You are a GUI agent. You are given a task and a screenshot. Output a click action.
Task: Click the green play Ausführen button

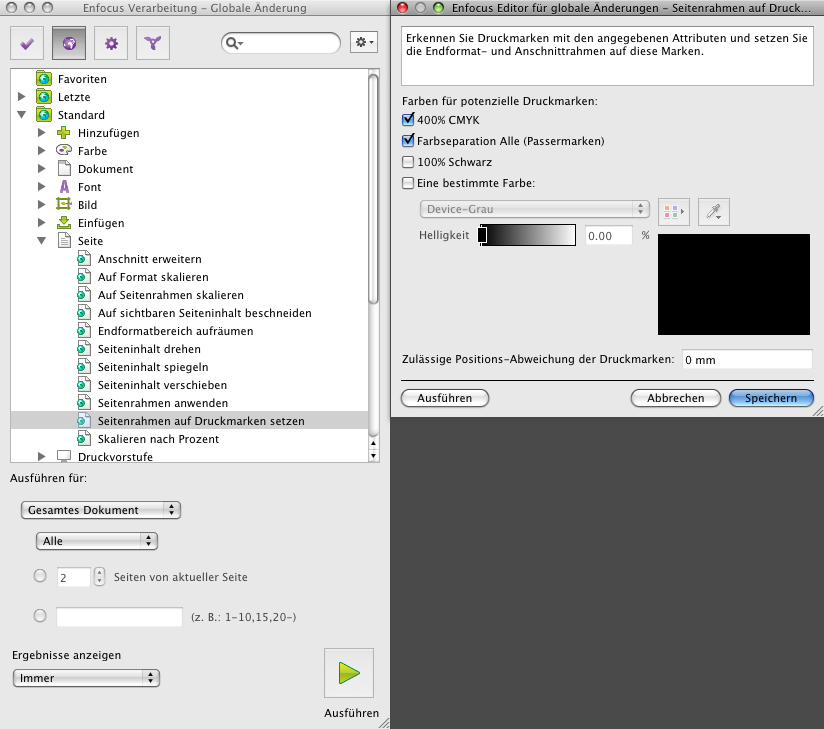coord(349,673)
